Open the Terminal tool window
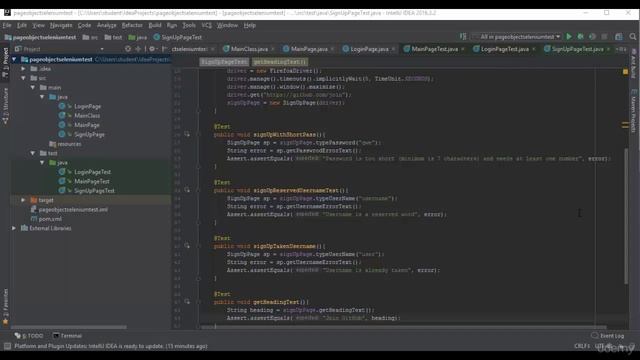This screenshot has width=640, height=360. click(67, 336)
